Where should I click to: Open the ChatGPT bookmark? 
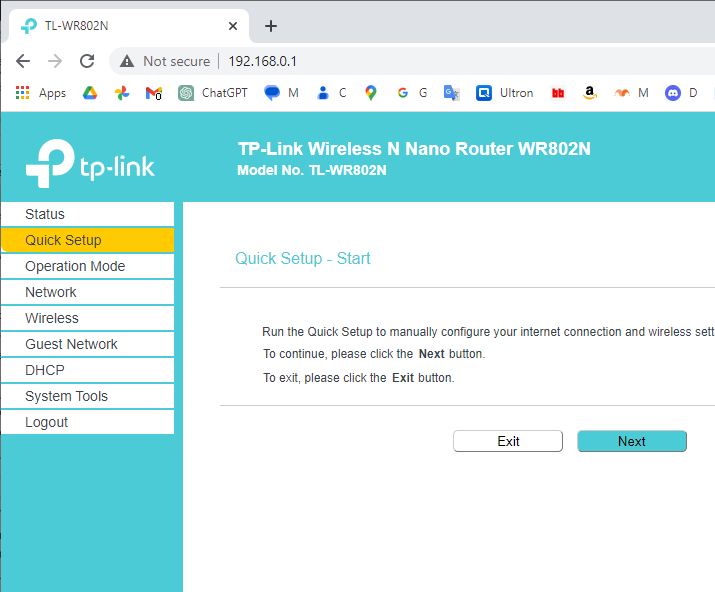click(x=212, y=93)
